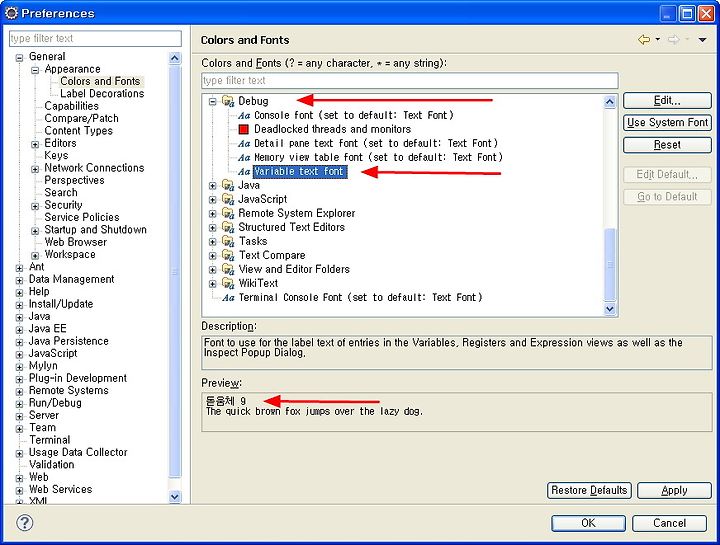Expand the Tasks category
720x545 pixels.
tap(212, 242)
